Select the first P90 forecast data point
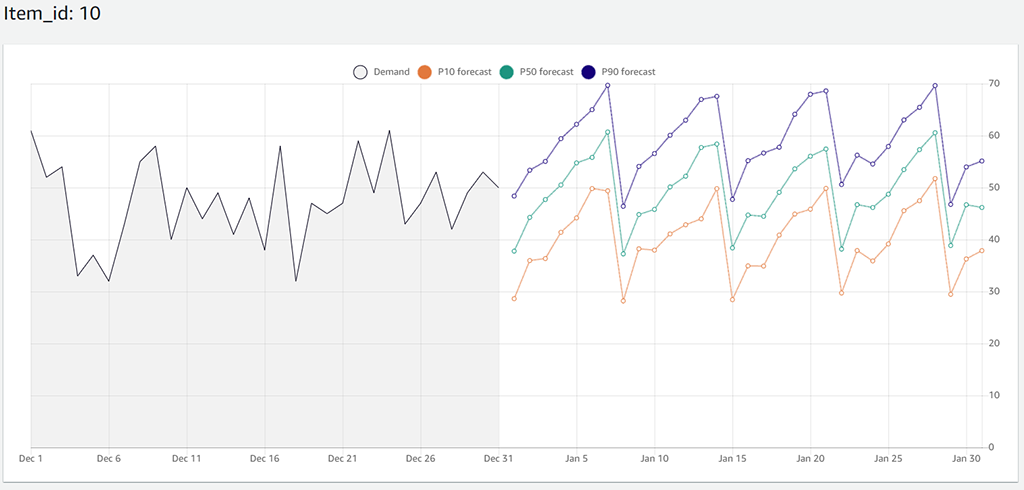Screen dimensions: 1024x490 click(x=514, y=196)
